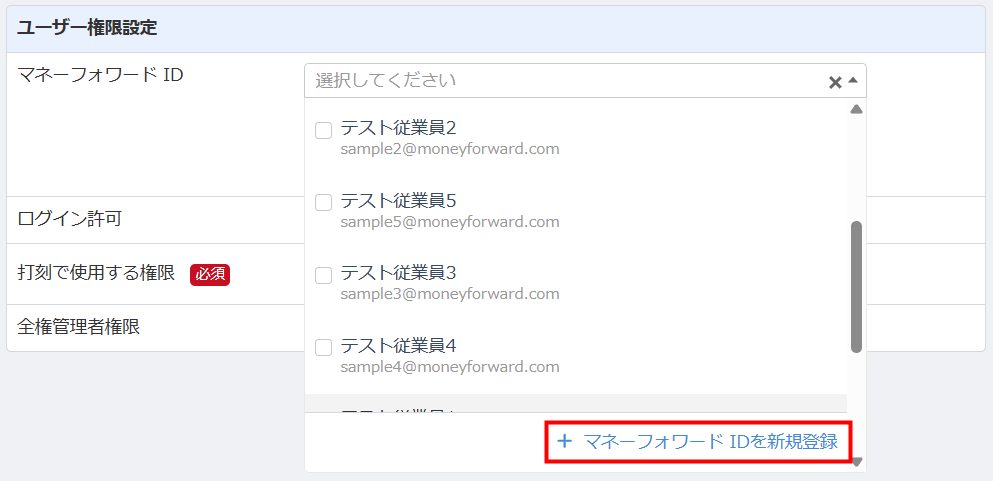Click the plus icon before マネーフォワード IDを新規登録
This screenshot has width=993, height=481.
tap(564, 441)
